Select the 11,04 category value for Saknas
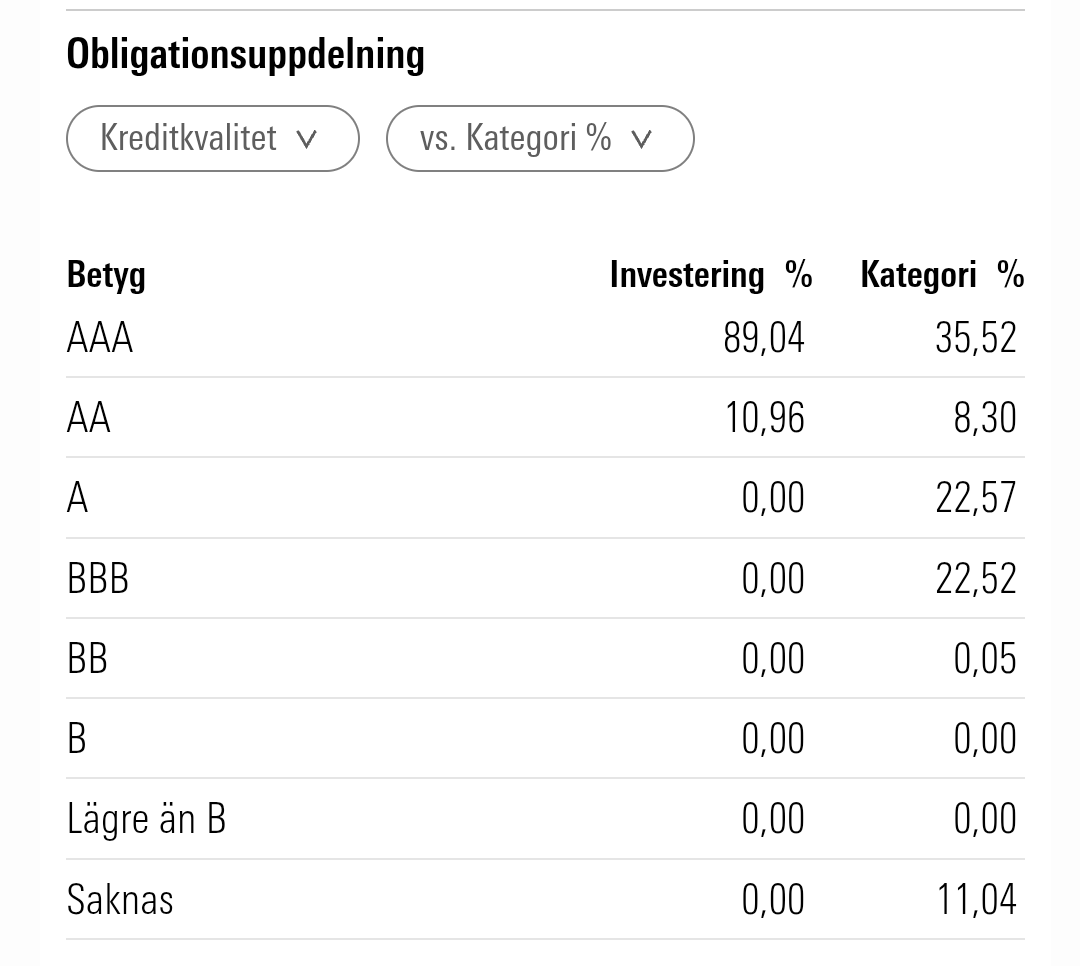This screenshot has height=966, width=1080. click(x=977, y=899)
